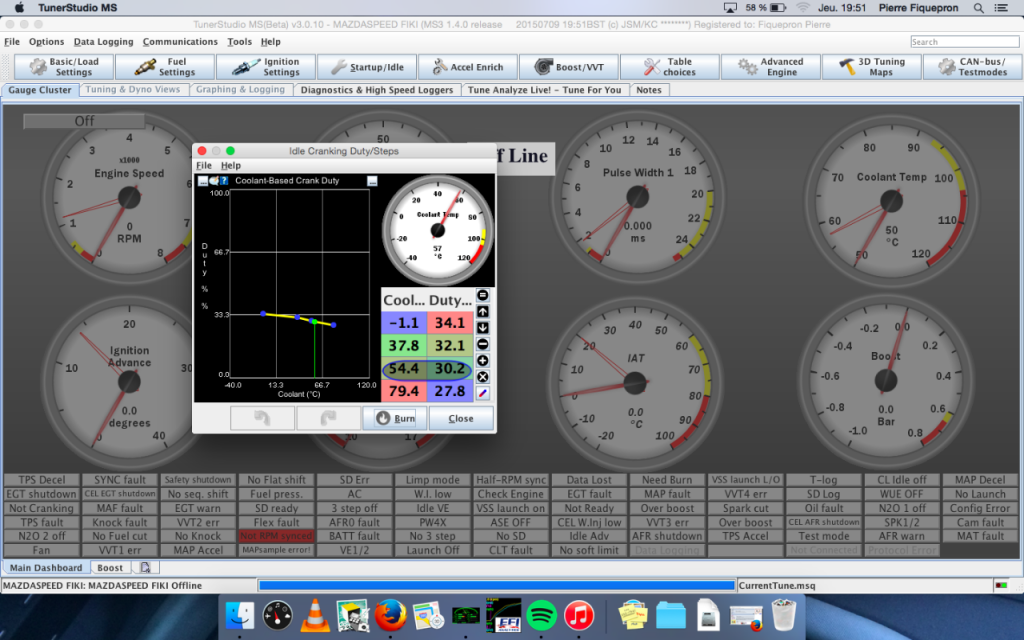Open the Data Logging menu
Image resolution: width=1024 pixels, height=640 pixels.
[x=103, y=41]
